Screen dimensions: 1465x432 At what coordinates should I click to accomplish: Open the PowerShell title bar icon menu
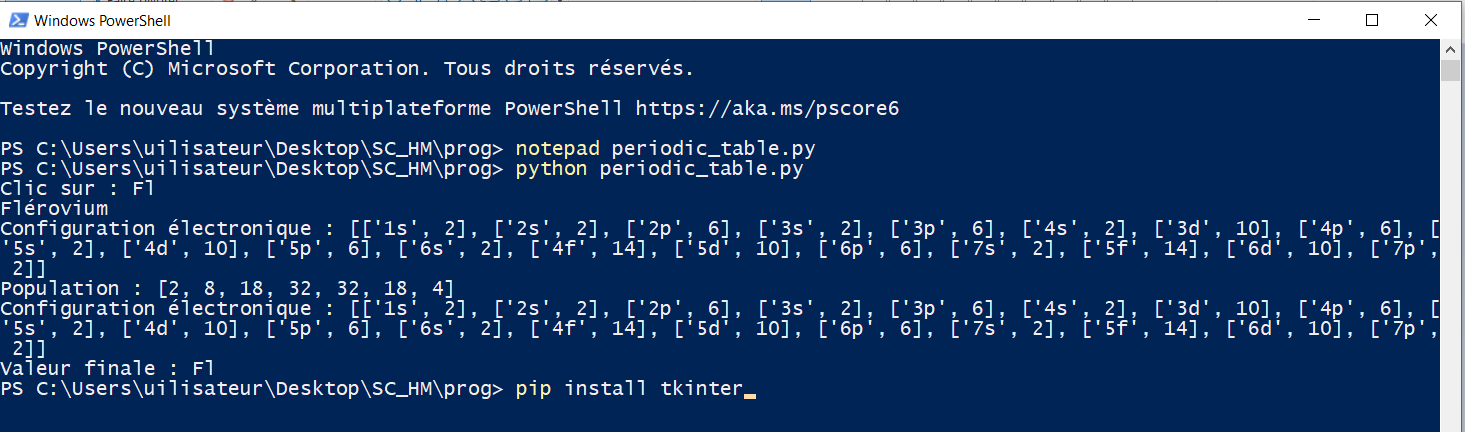point(19,20)
